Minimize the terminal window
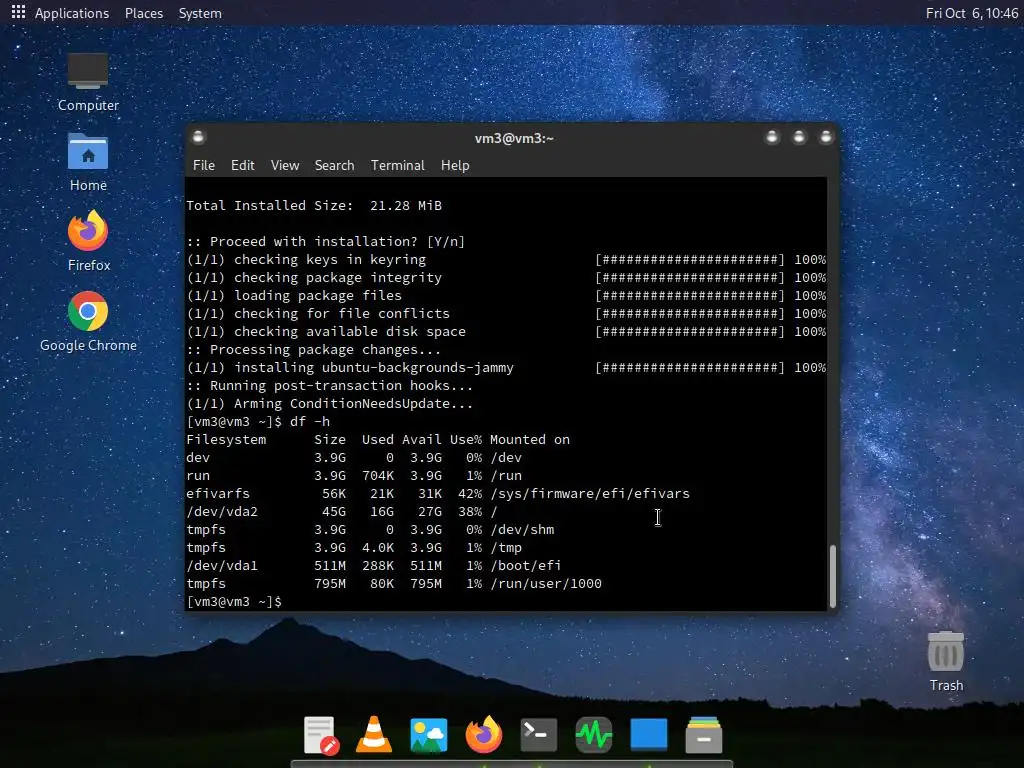The width and height of the screenshot is (1024, 768). [x=772, y=137]
